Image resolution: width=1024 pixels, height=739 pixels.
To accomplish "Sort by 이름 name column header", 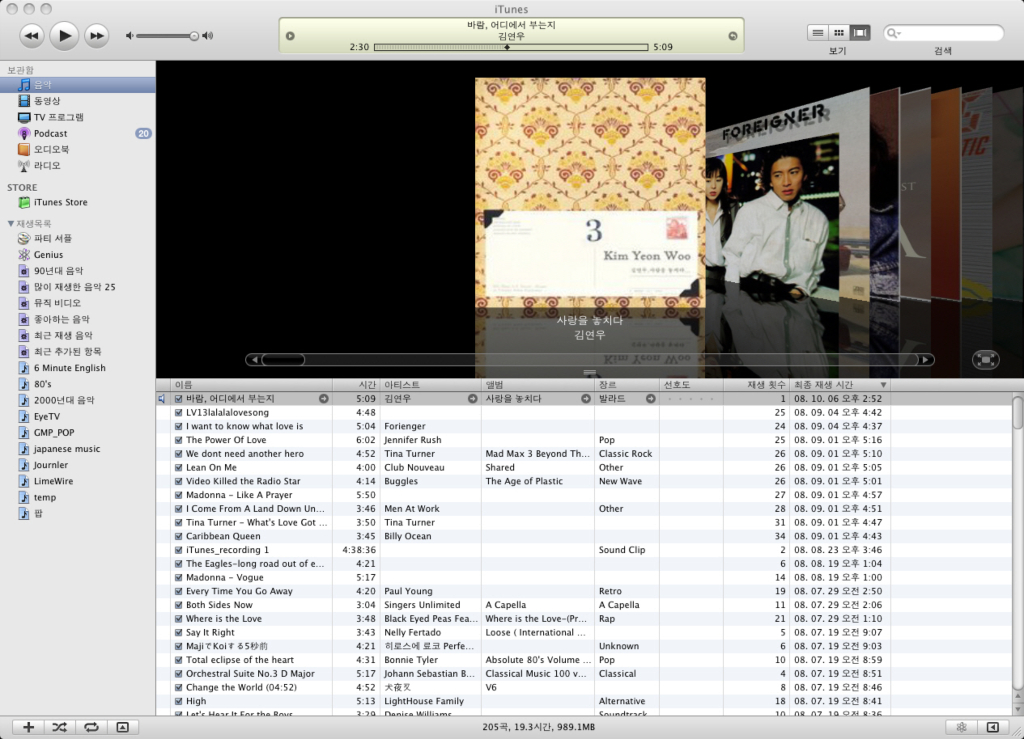I will pos(251,385).
